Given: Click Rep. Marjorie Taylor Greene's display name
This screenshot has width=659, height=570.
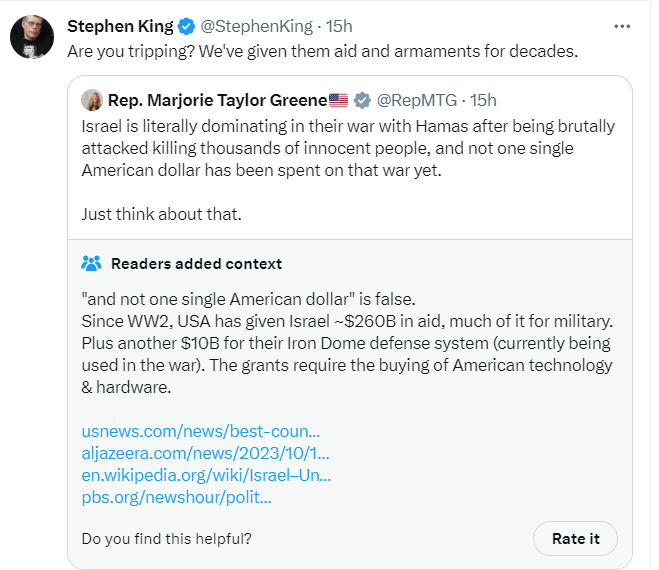Looking at the screenshot, I should tap(217, 100).
